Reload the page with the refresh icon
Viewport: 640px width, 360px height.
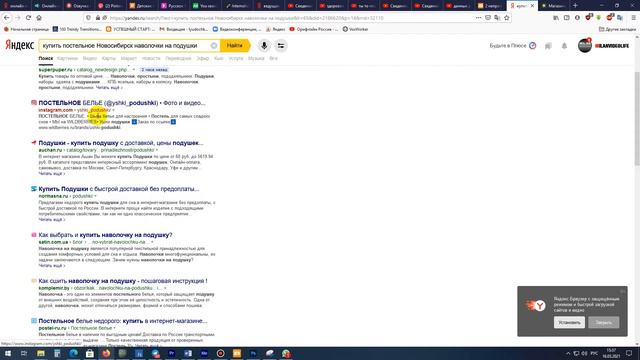(28, 18)
